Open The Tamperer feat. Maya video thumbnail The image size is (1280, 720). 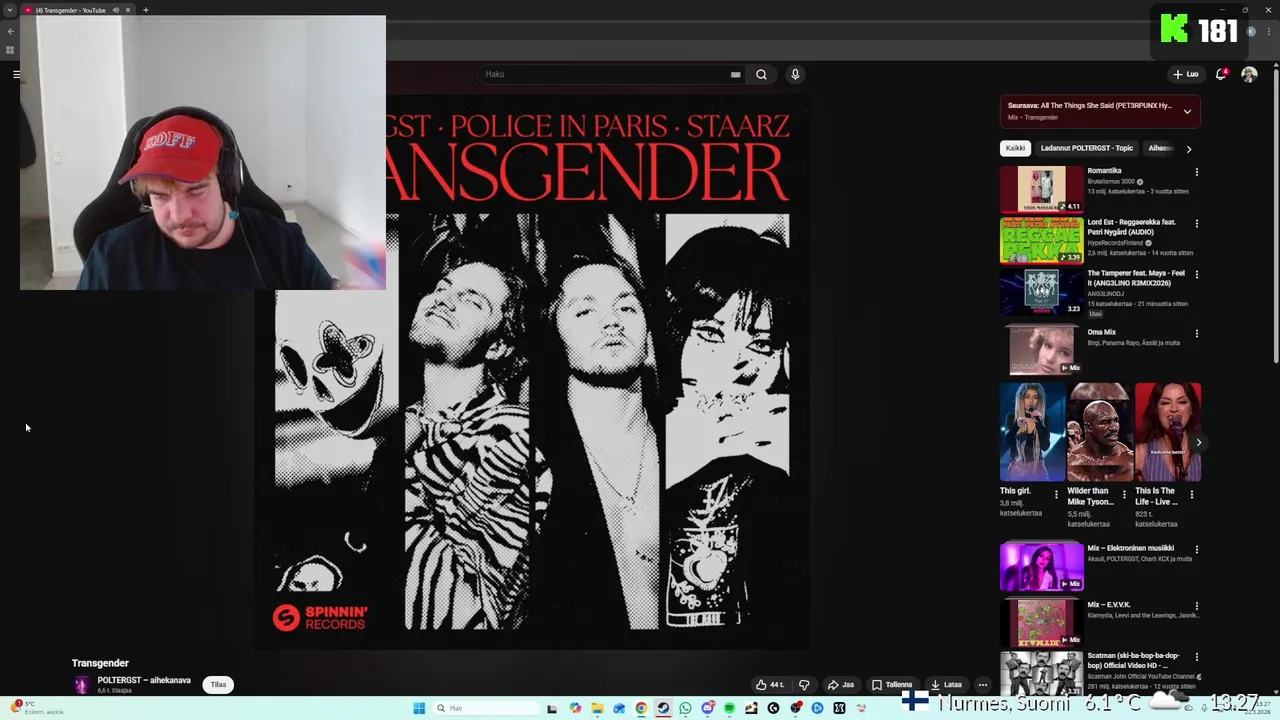point(1041,291)
